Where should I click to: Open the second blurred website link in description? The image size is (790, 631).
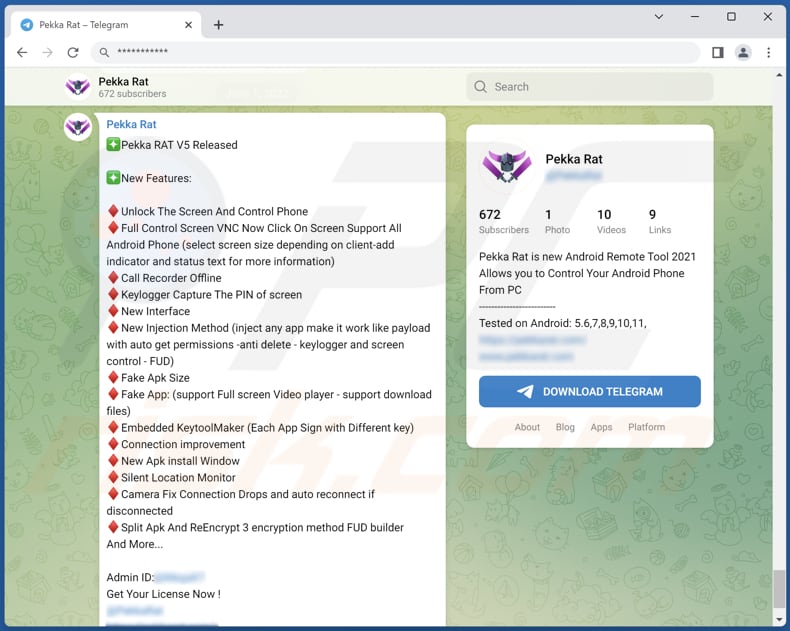click(x=526, y=357)
